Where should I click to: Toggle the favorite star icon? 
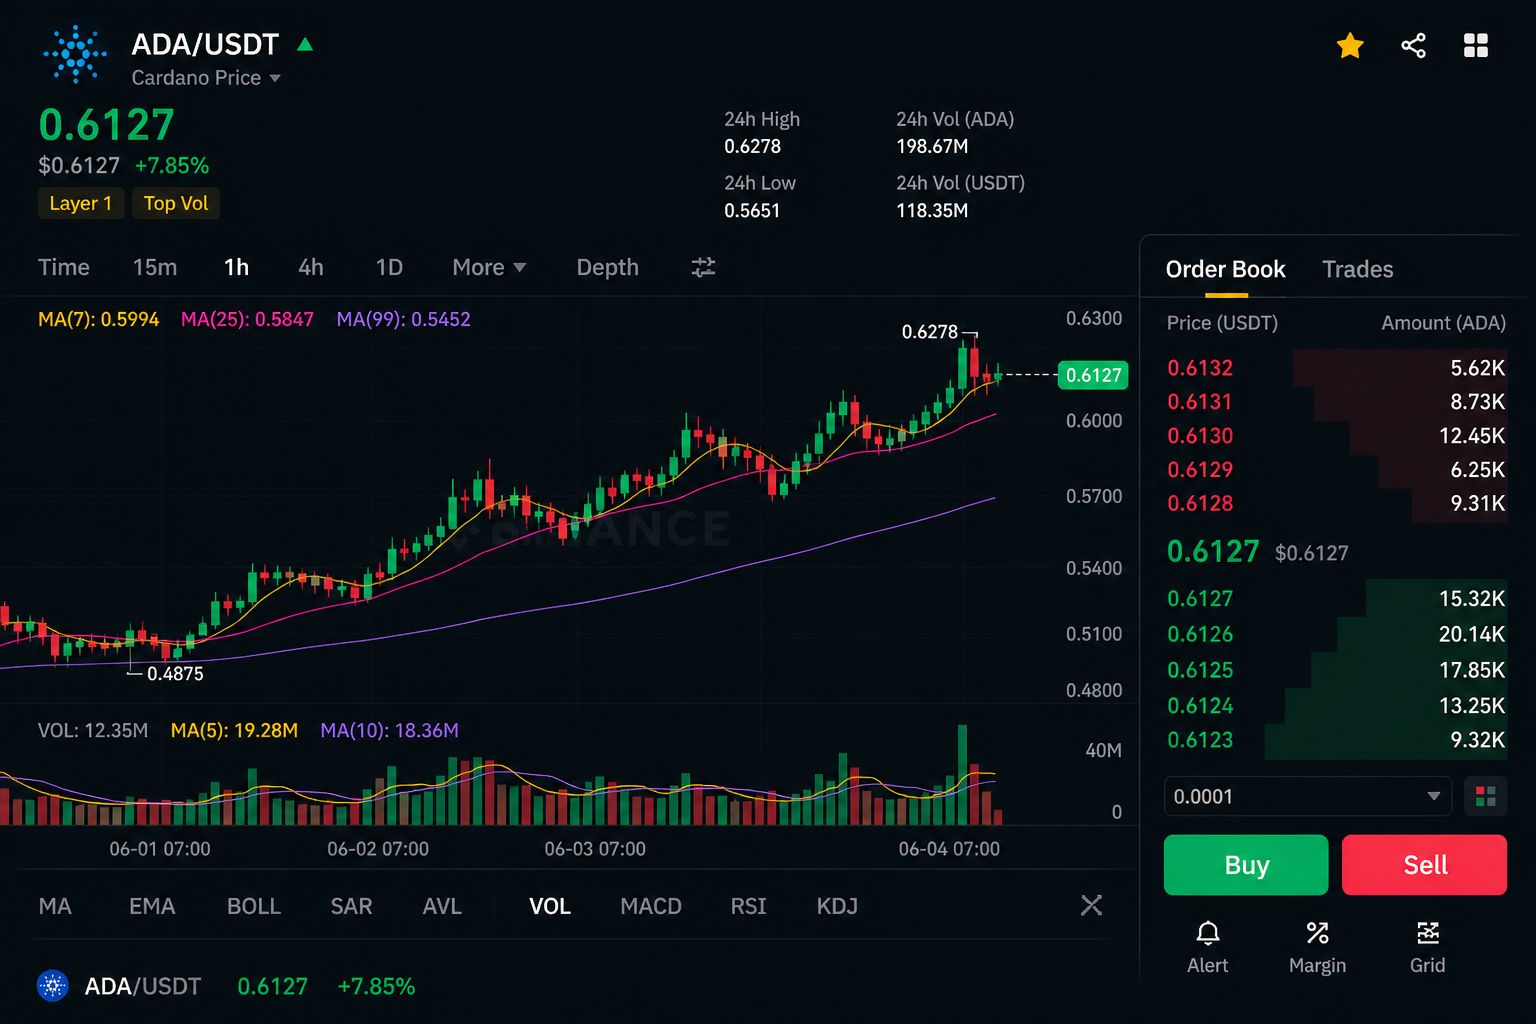(x=1350, y=45)
